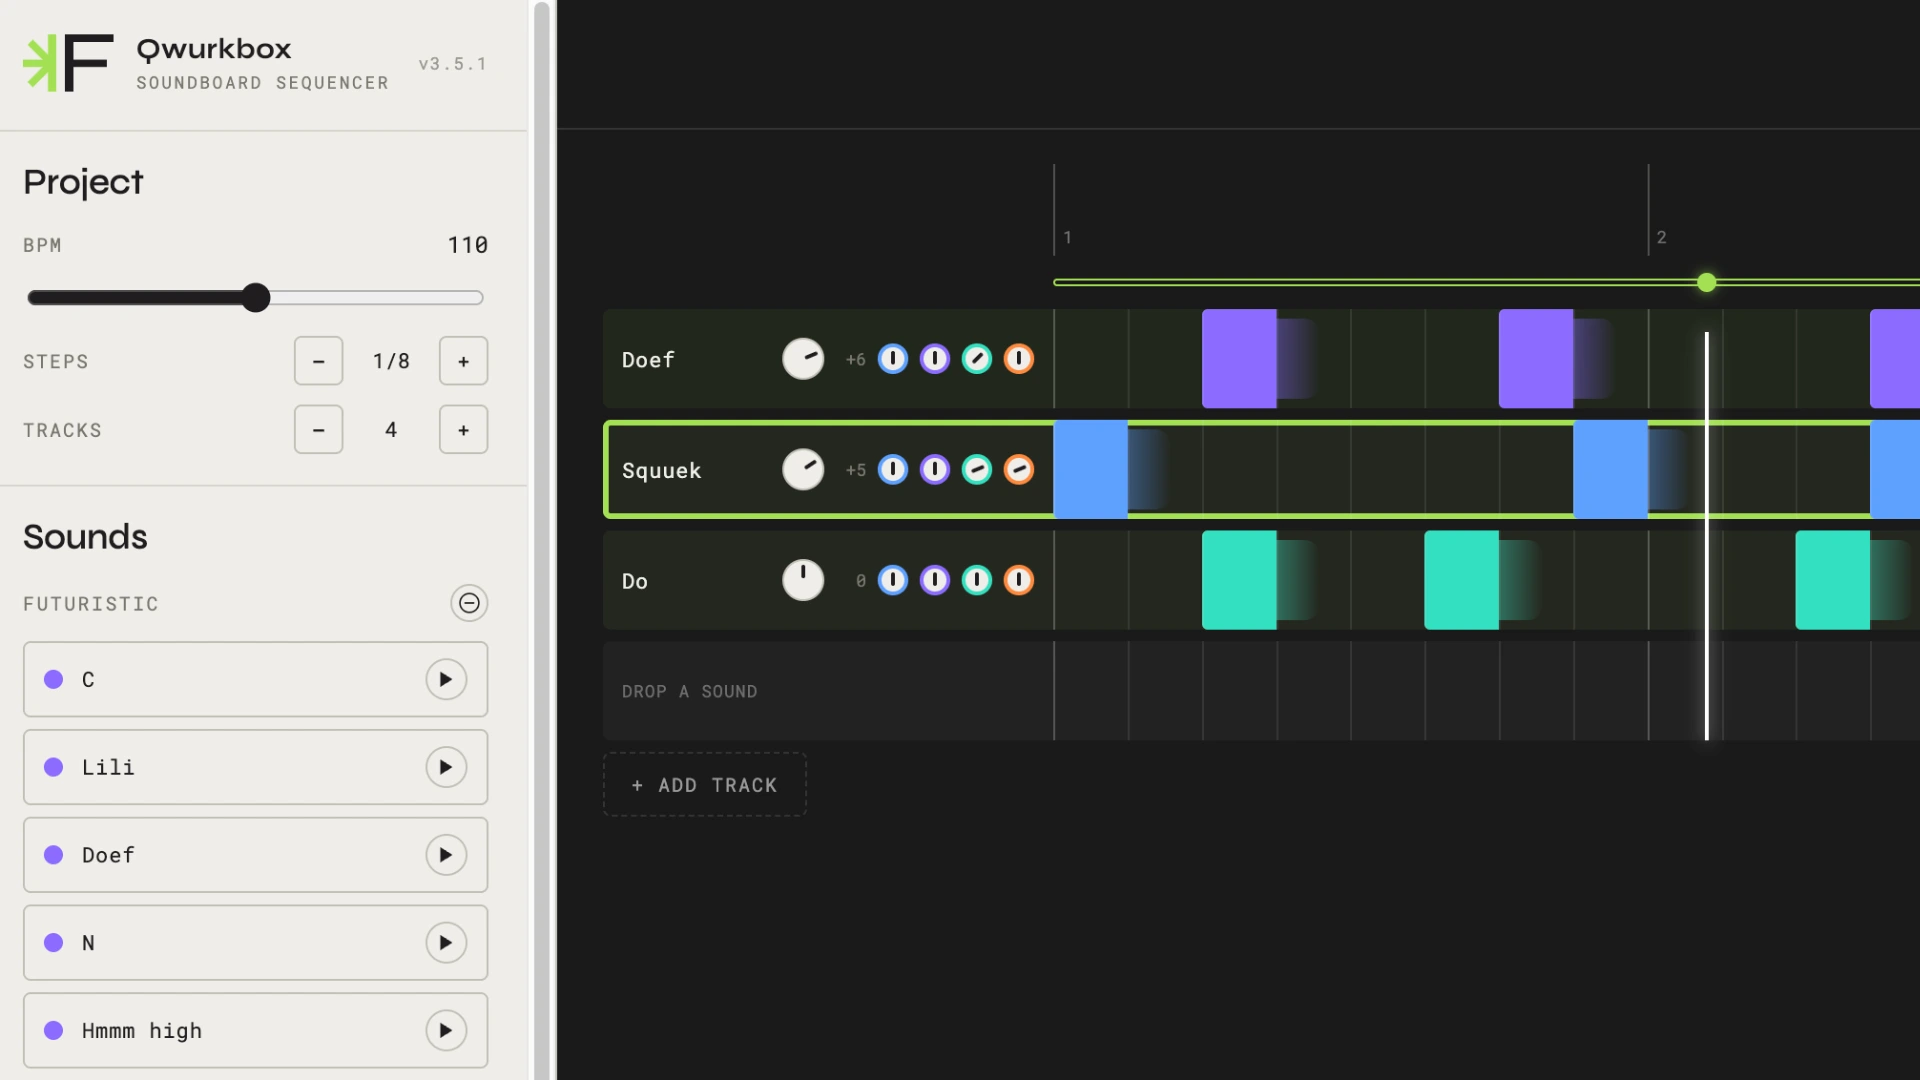Viewport: 1920px width, 1080px height.
Task: Toggle first teal step on Do track
Action: 1239,580
